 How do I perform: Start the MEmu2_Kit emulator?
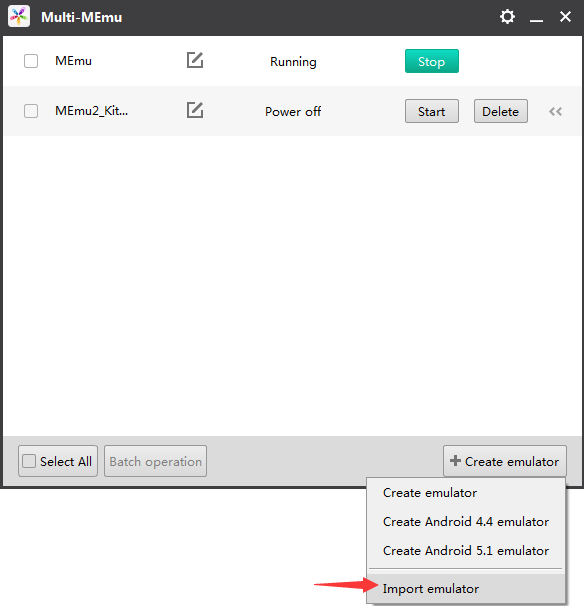coord(432,111)
